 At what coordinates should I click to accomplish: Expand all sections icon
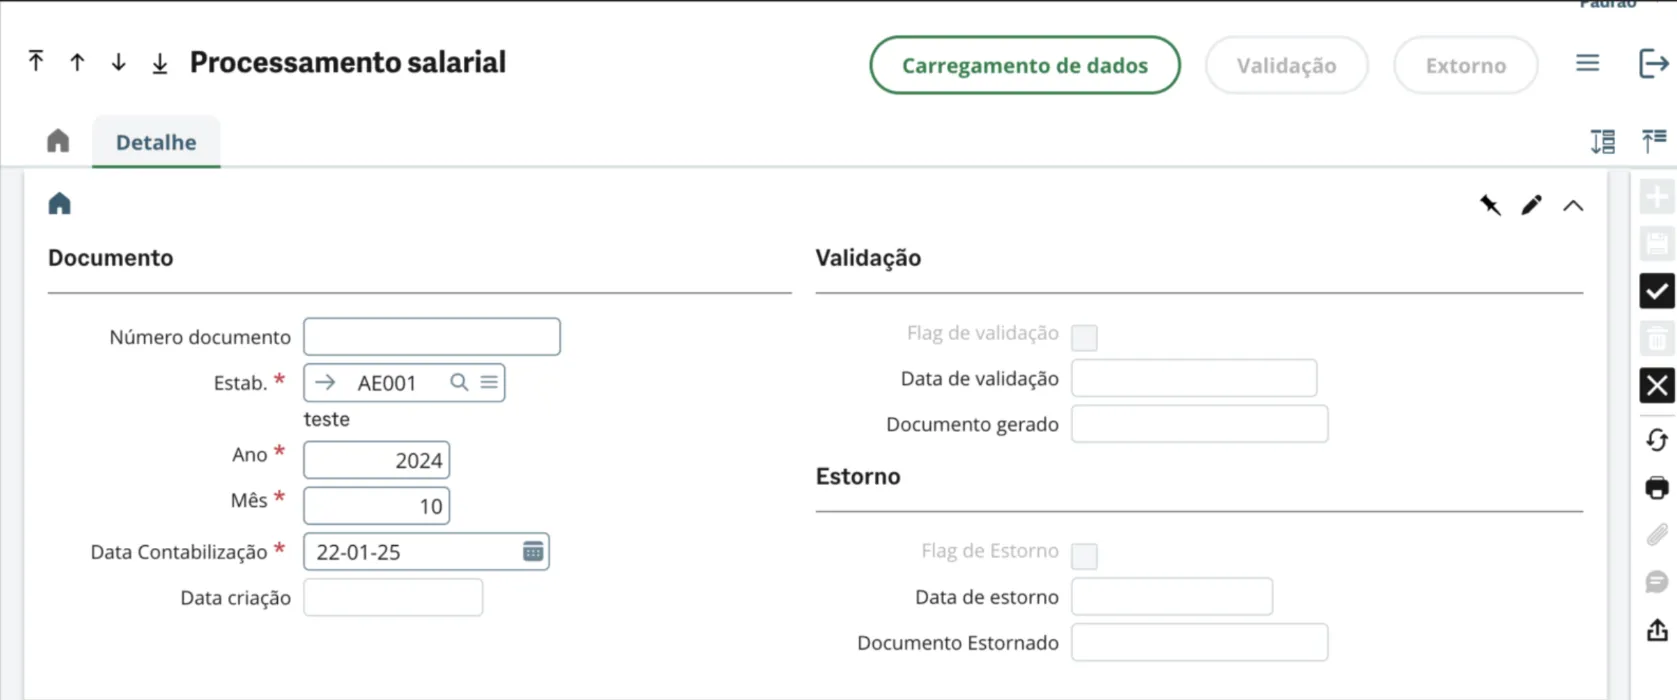(1603, 142)
